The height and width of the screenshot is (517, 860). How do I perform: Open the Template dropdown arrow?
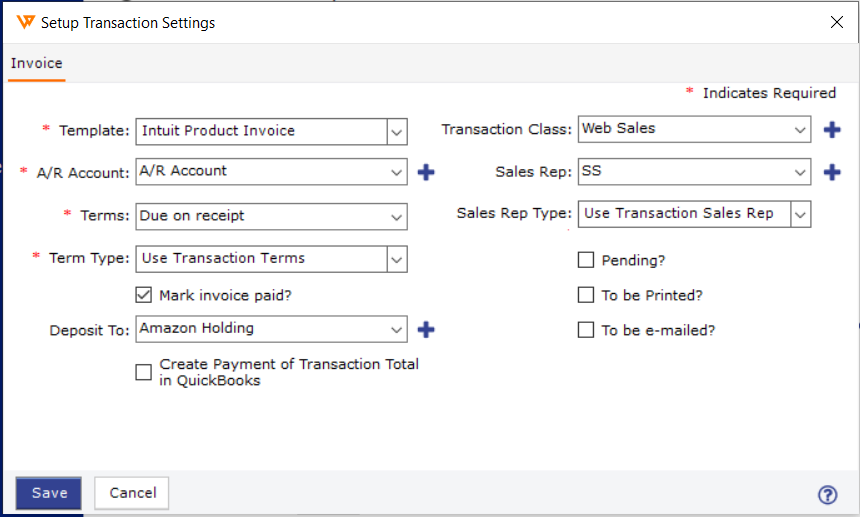397,132
